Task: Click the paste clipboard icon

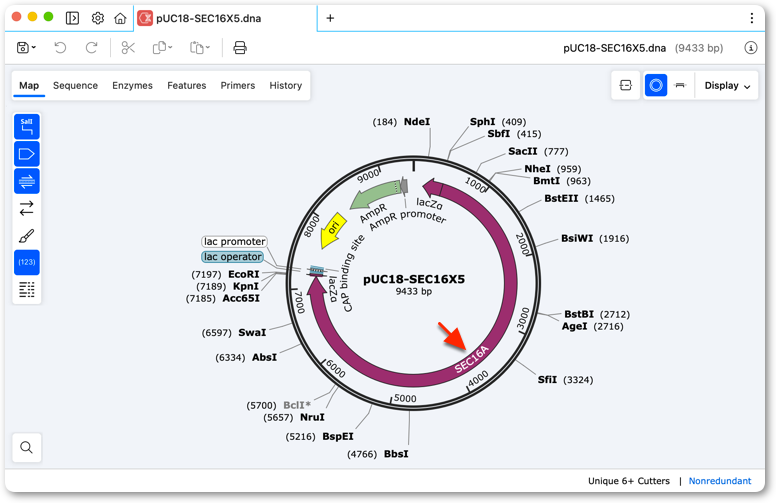Action: 196,48
